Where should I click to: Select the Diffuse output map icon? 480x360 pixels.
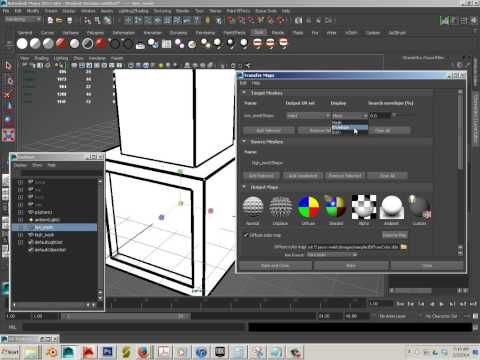[x=308, y=207]
